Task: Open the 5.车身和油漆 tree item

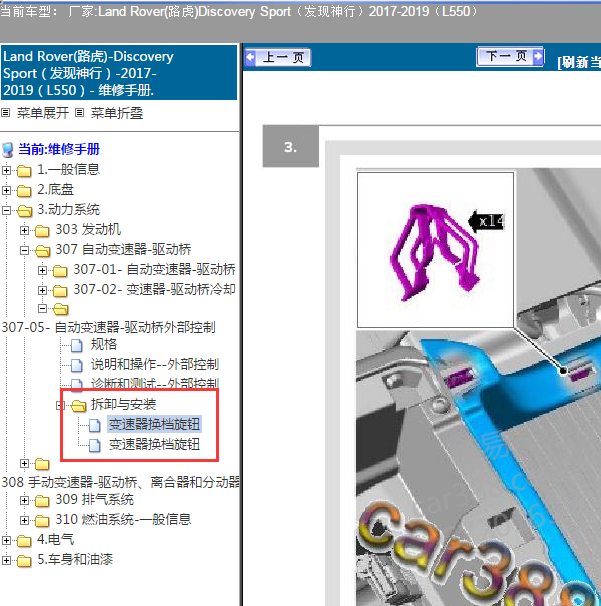Action: pyautogui.click(x=75, y=559)
